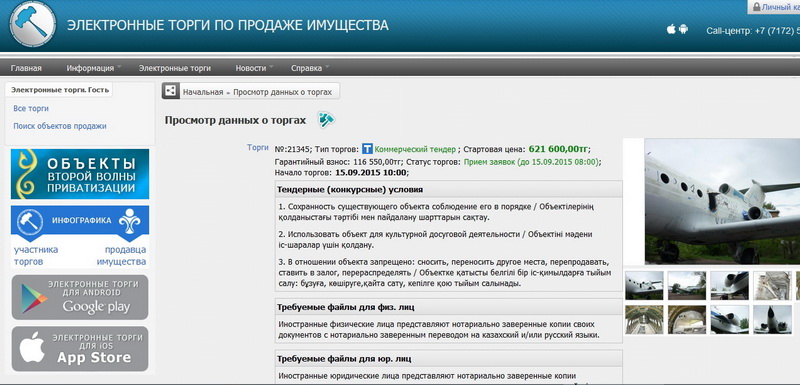Screen dimensions: 800x385
Task: Click the blue T commercial tender icon
Action: [x=367, y=149]
